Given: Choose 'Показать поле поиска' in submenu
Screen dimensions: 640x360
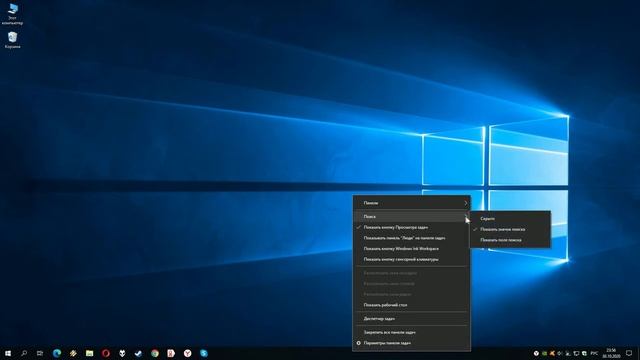Looking at the screenshot, I should click(510, 240).
